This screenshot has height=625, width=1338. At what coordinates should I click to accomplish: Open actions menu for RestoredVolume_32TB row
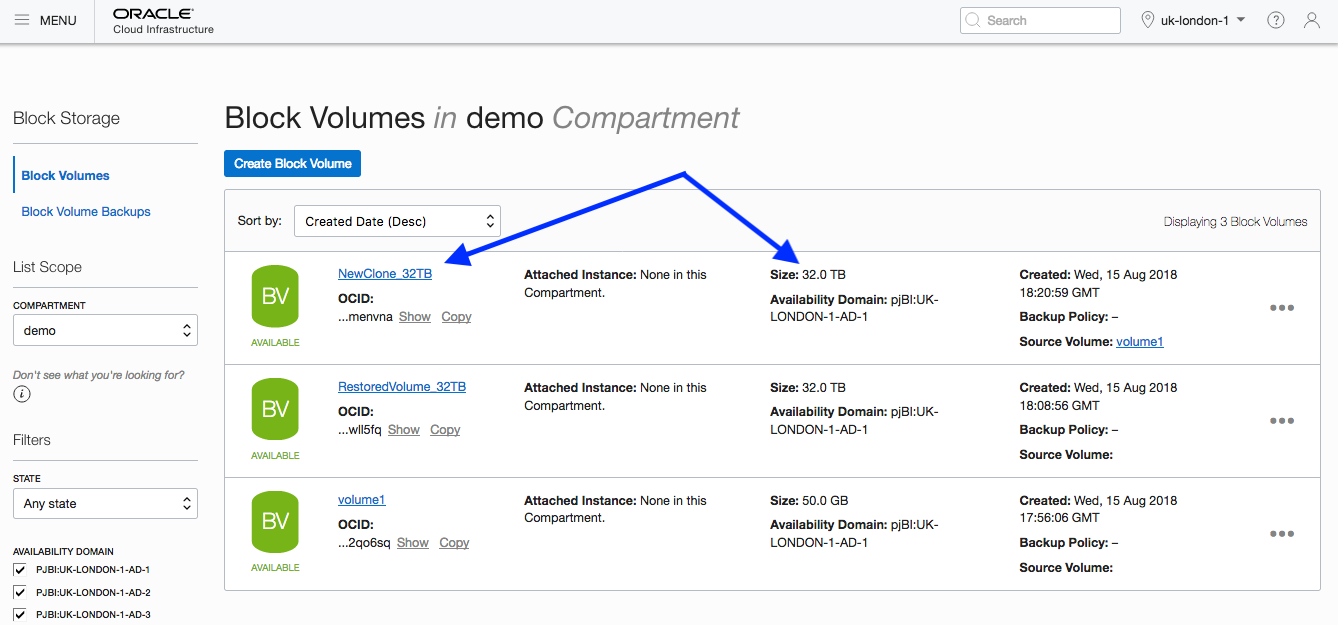[1281, 421]
